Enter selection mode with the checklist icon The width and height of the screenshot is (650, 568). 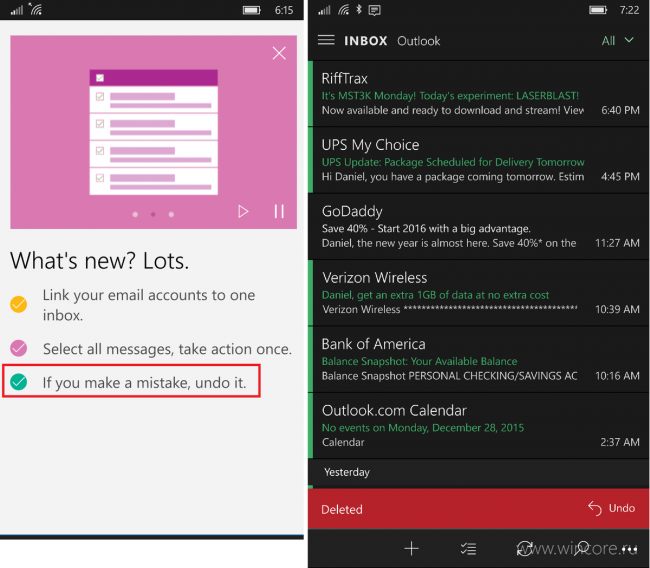click(468, 549)
